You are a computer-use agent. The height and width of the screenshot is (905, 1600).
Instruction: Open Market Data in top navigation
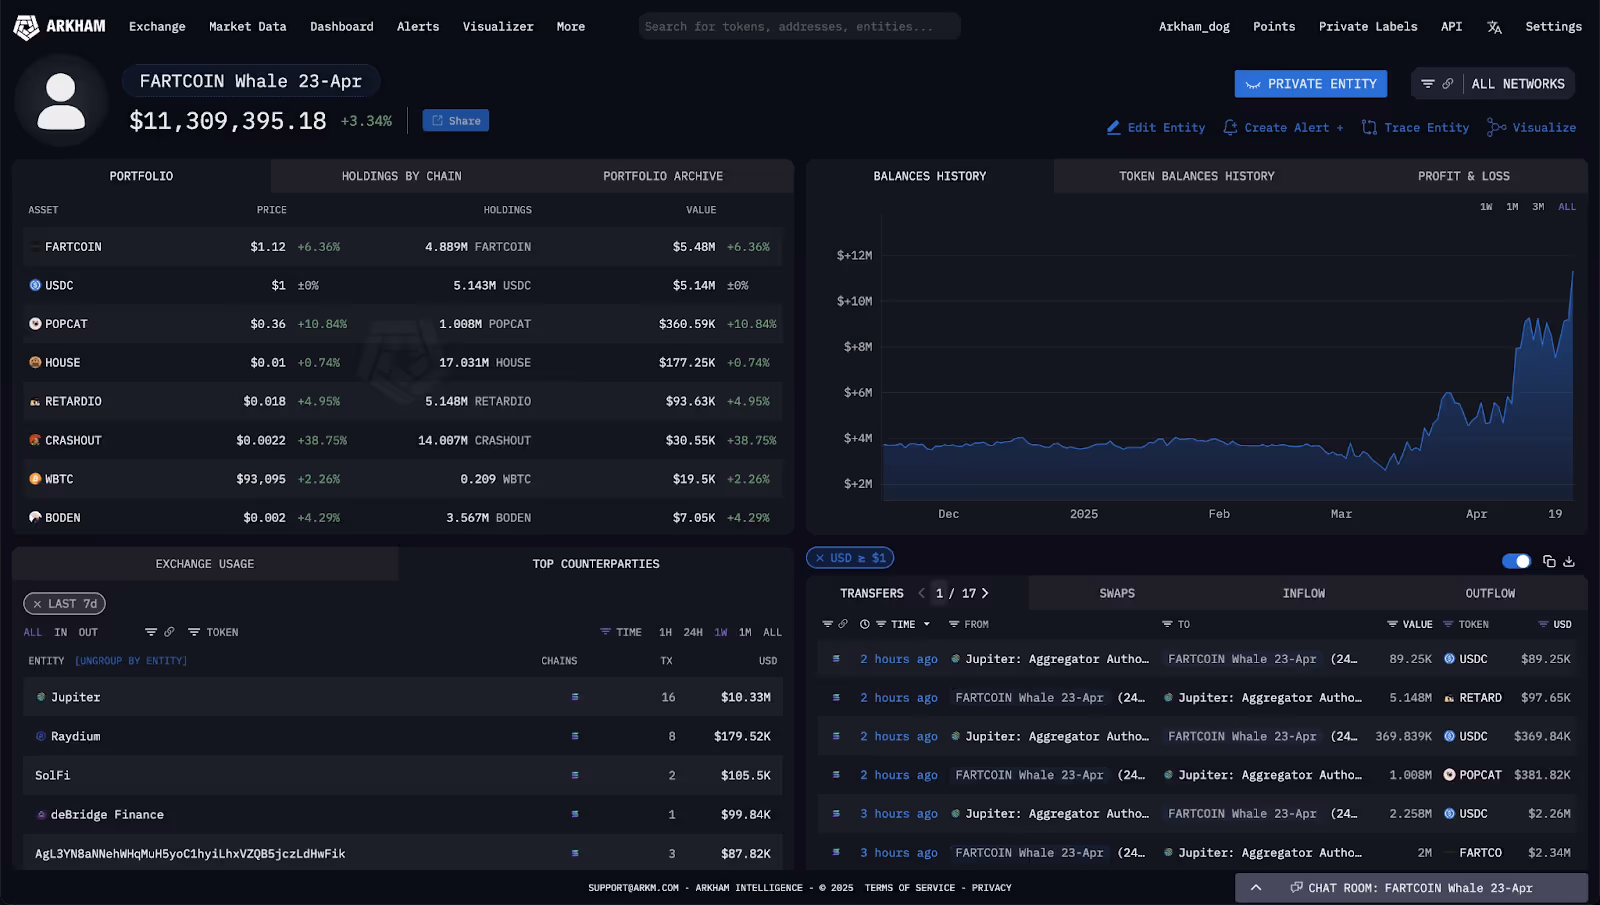point(247,27)
